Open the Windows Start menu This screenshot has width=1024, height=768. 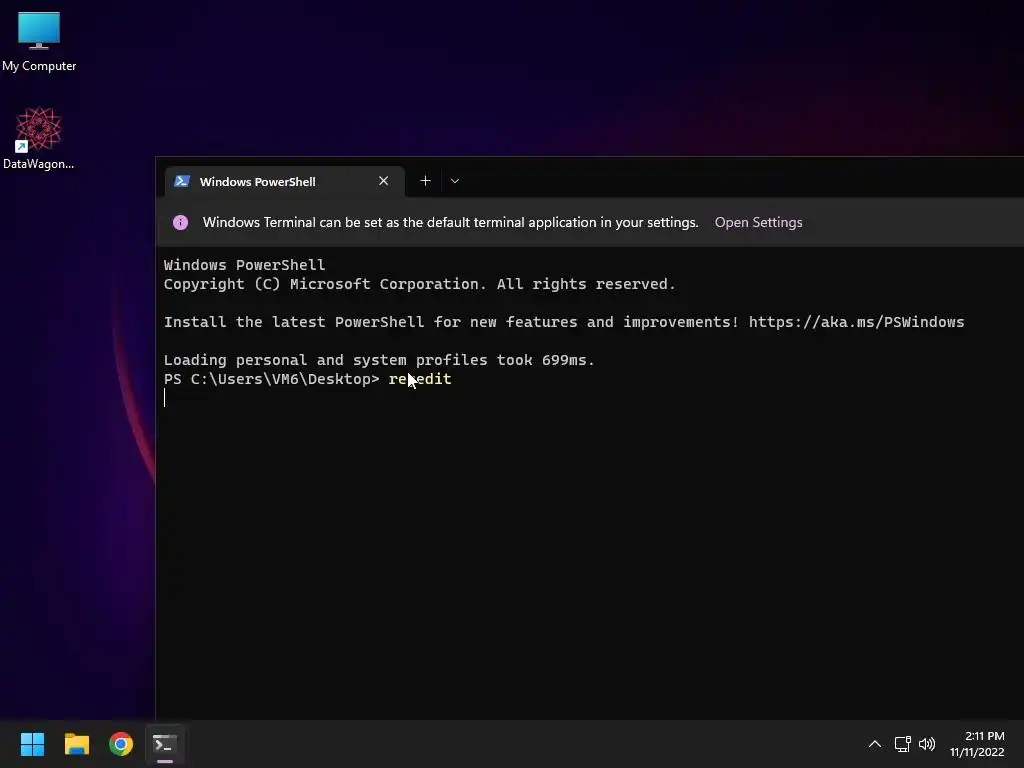tap(32, 744)
